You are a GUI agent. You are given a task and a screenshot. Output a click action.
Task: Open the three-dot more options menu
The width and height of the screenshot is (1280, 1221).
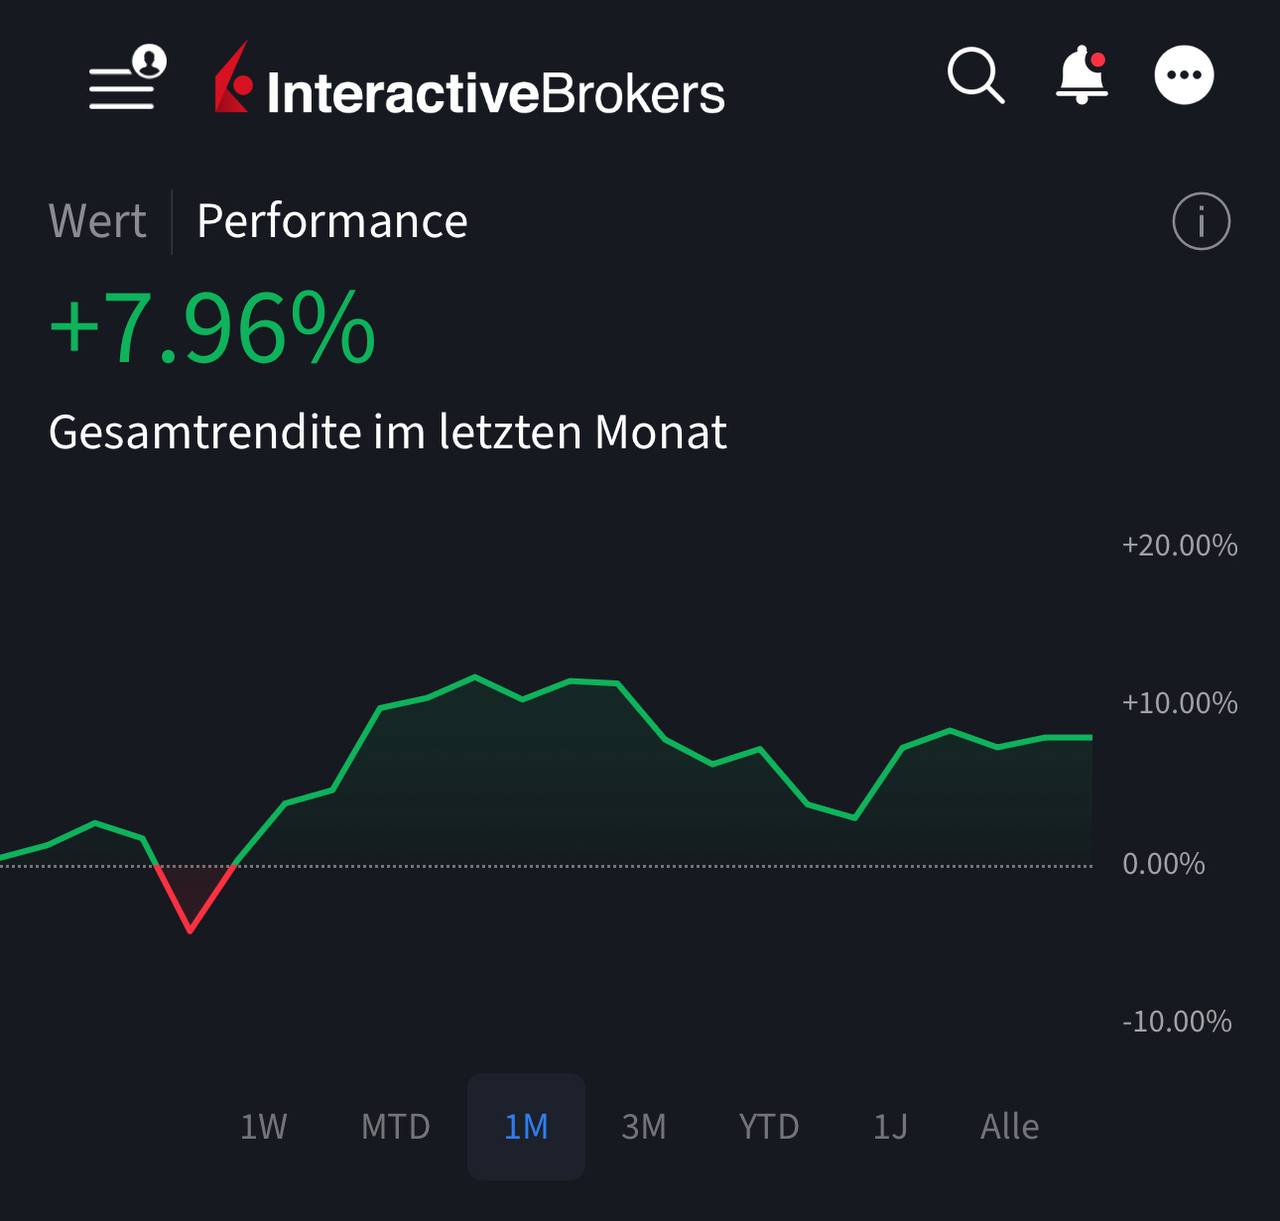[1184, 75]
